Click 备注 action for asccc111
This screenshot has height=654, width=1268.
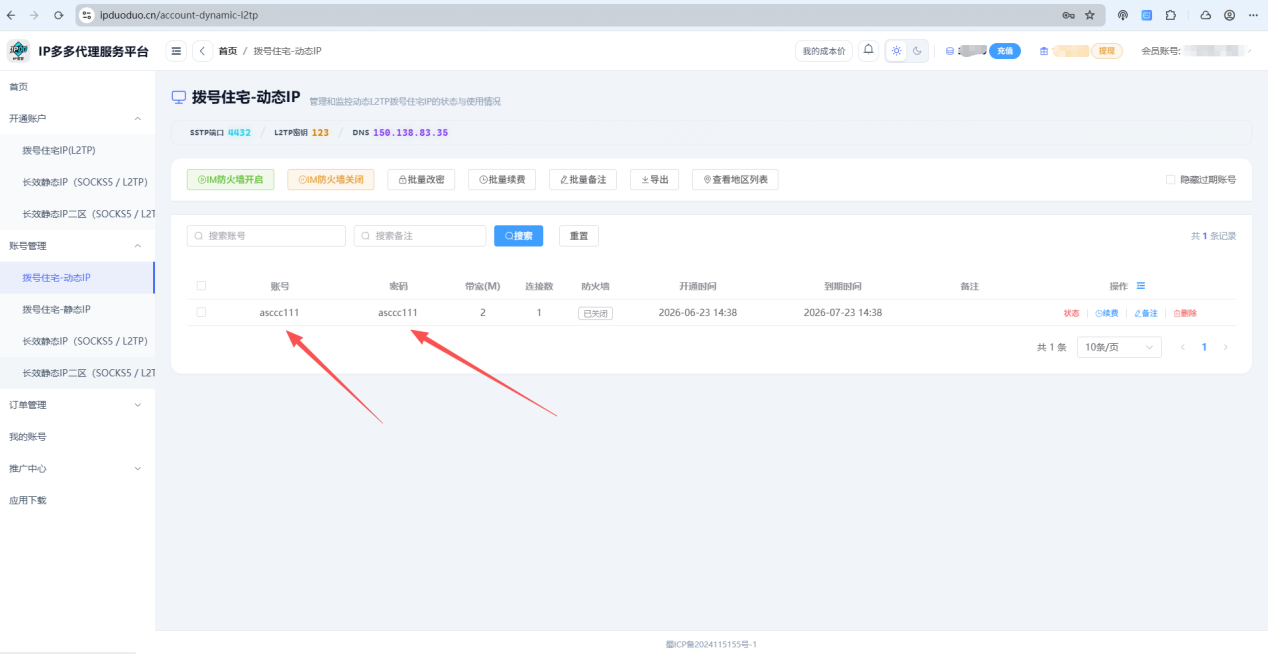[1146, 313]
